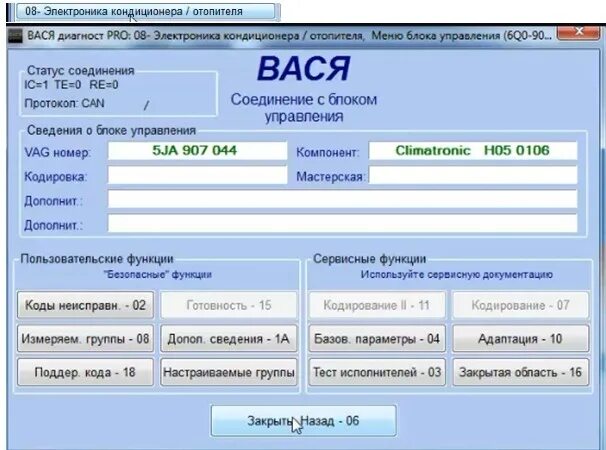Click the 08- Электроника кондиционера / отопителя button
The image size is (606, 450).
pos(145,11)
